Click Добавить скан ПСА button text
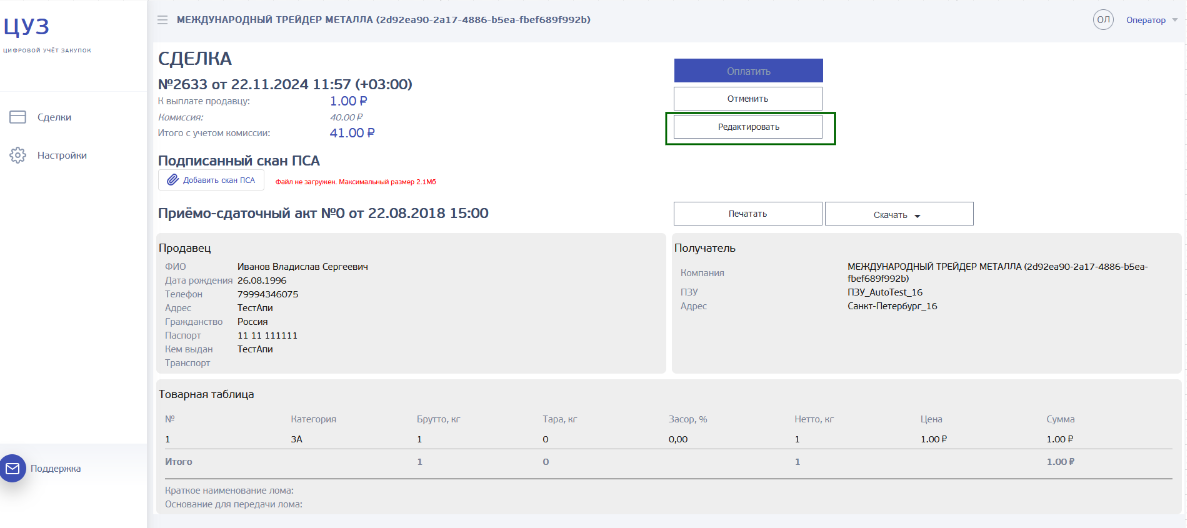1187x528 pixels. (218, 180)
